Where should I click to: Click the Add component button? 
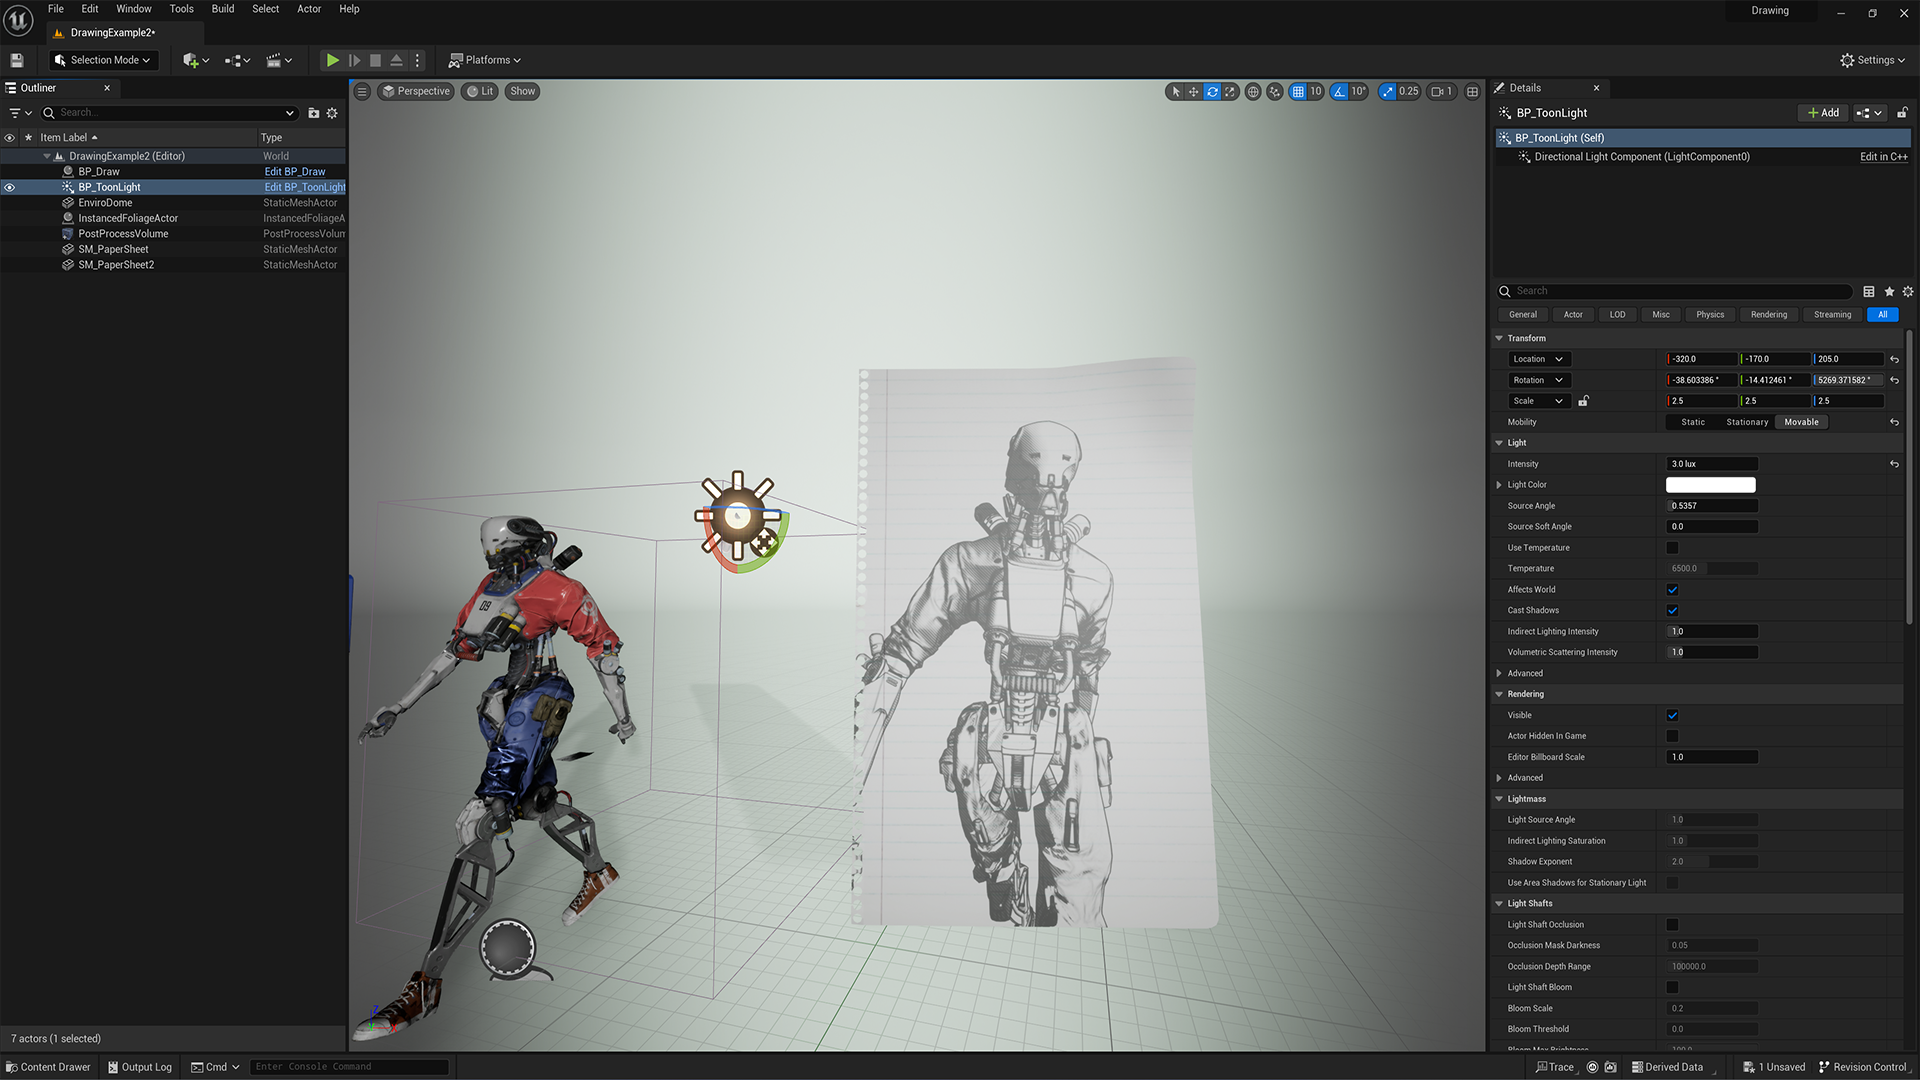(1823, 113)
